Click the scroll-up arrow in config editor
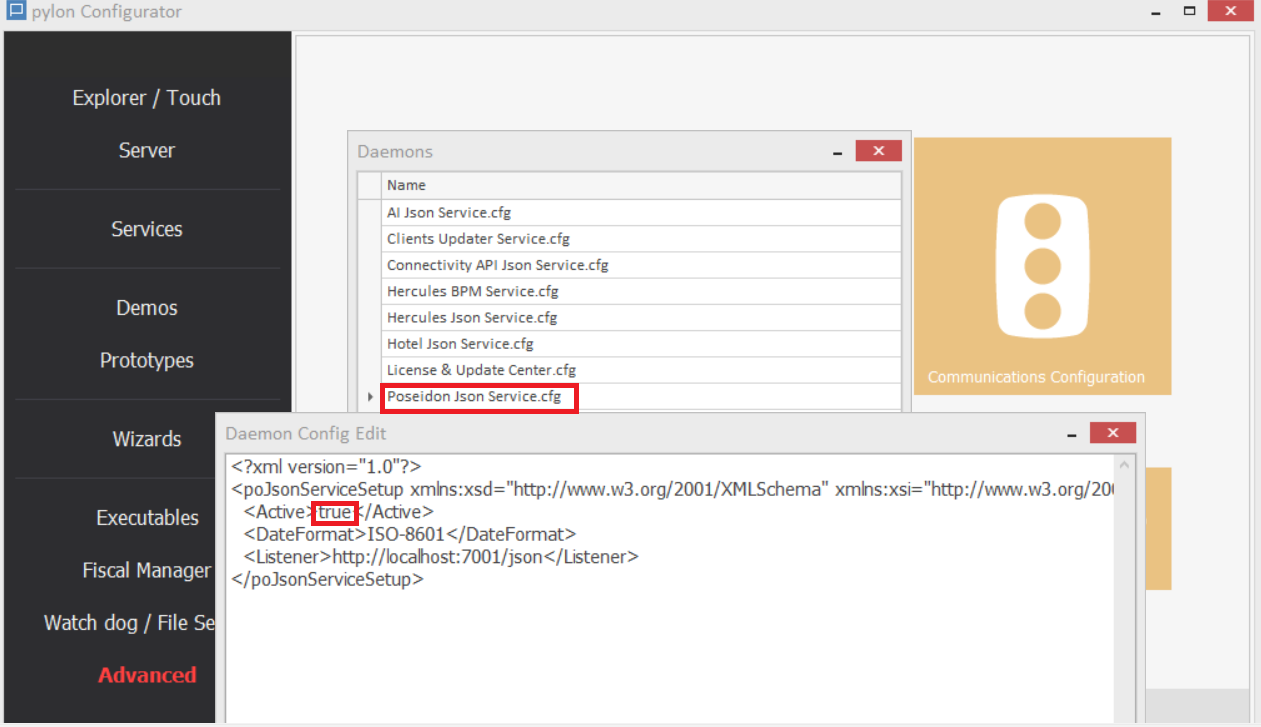The width and height of the screenshot is (1261, 727). point(1125,466)
